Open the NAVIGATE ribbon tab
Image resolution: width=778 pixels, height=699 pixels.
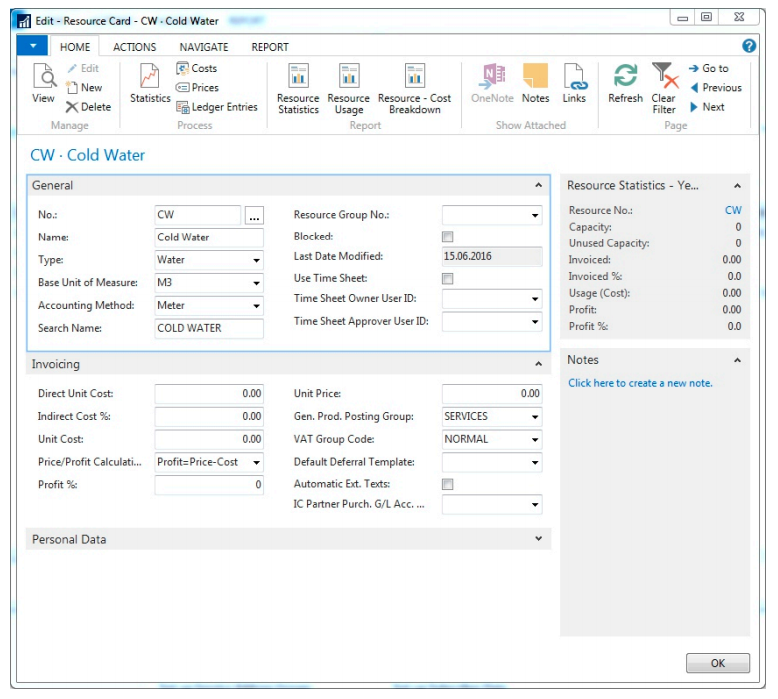click(203, 47)
